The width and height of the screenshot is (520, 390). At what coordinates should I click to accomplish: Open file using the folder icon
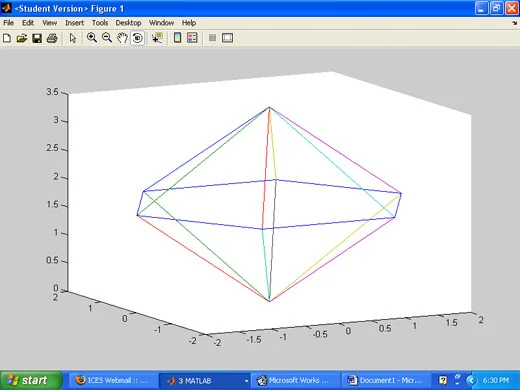(22, 38)
